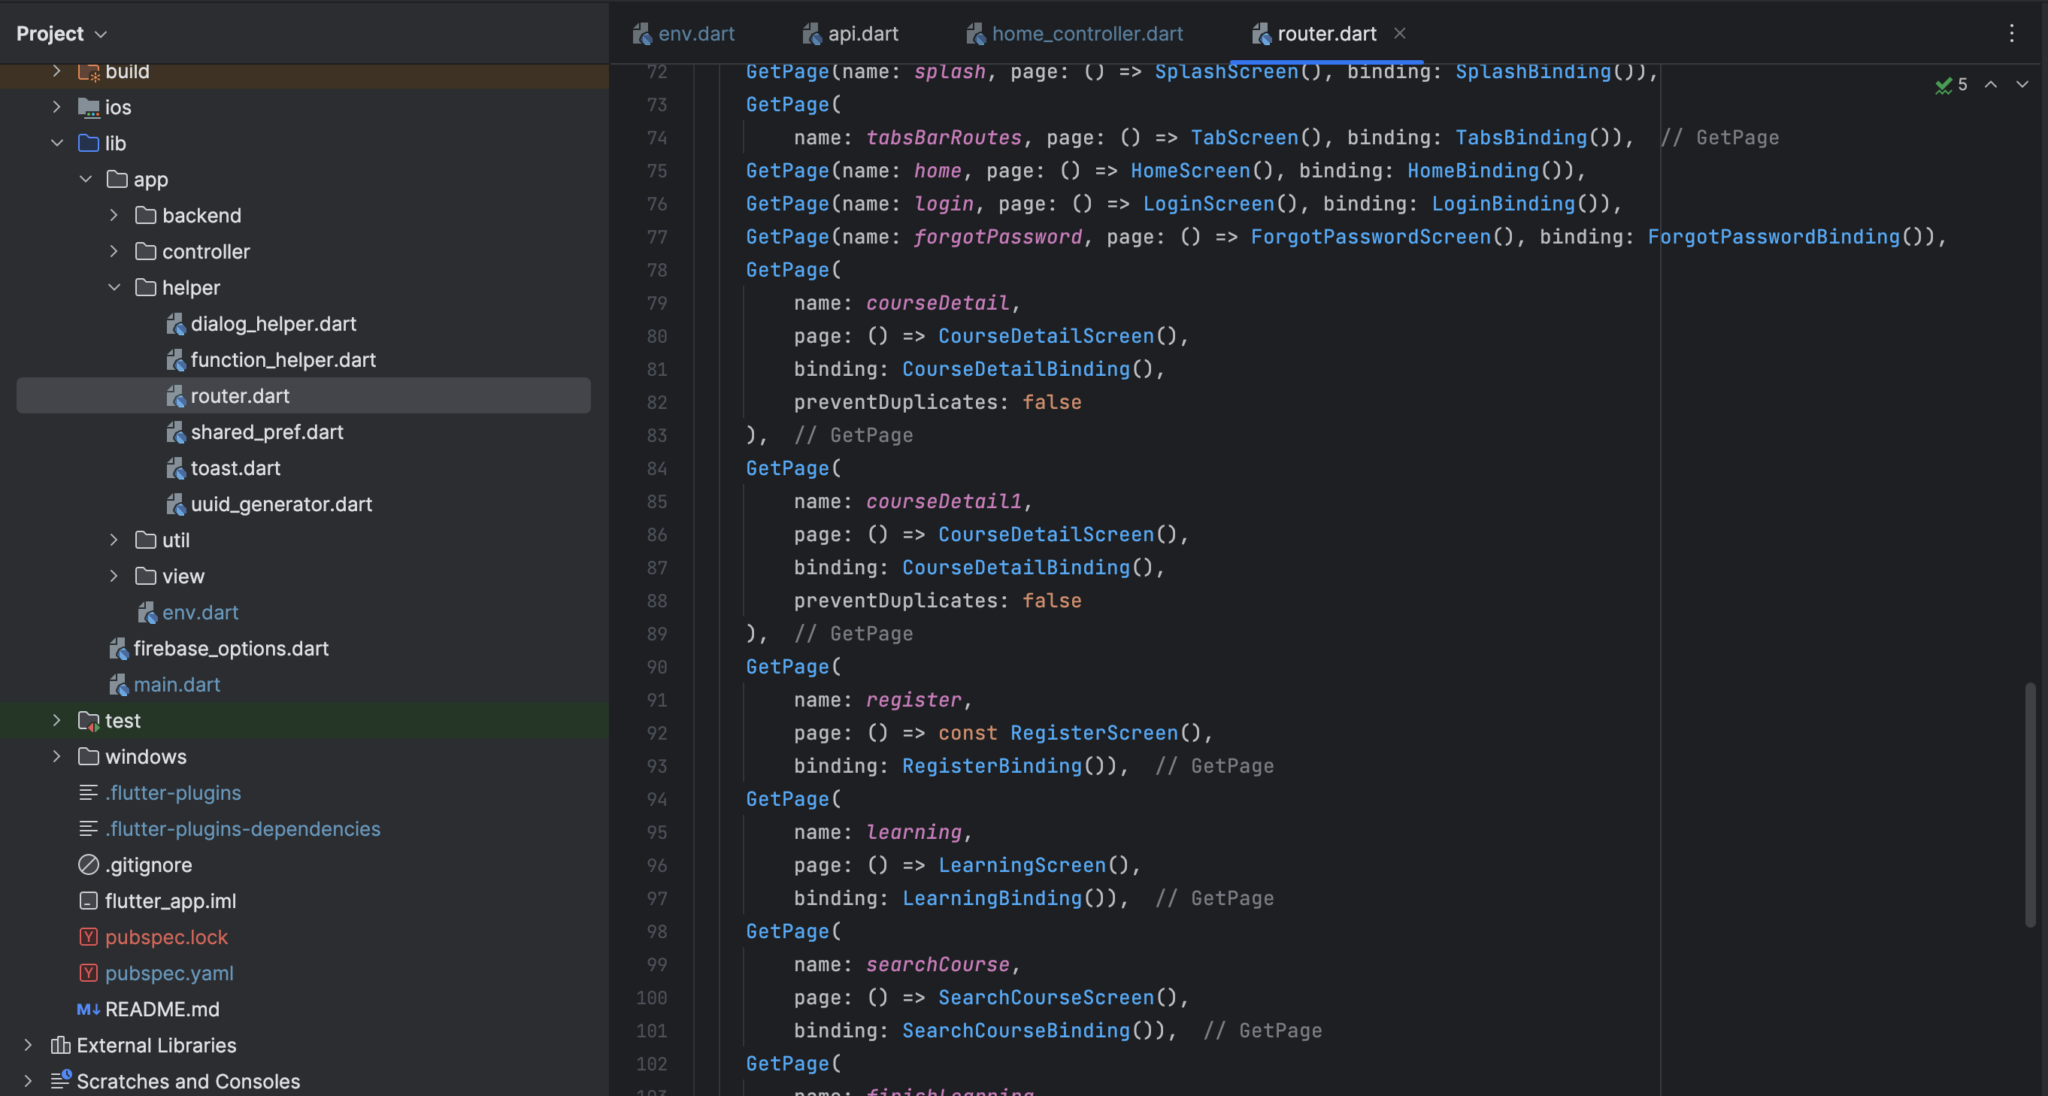
Task: Expand the backend folder
Action: [x=114, y=215]
